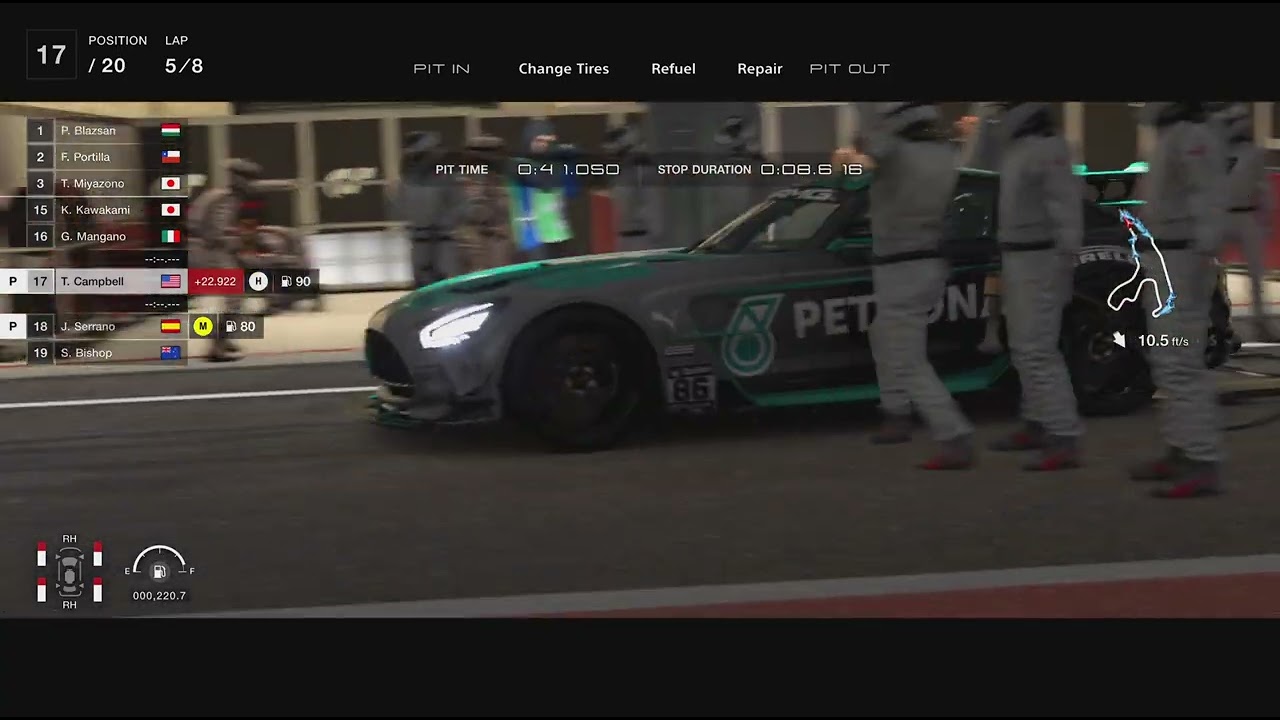Viewport: 1280px width, 720px height.
Task: Click the lower RH tire label
Action: pyautogui.click(x=69, y=605)
